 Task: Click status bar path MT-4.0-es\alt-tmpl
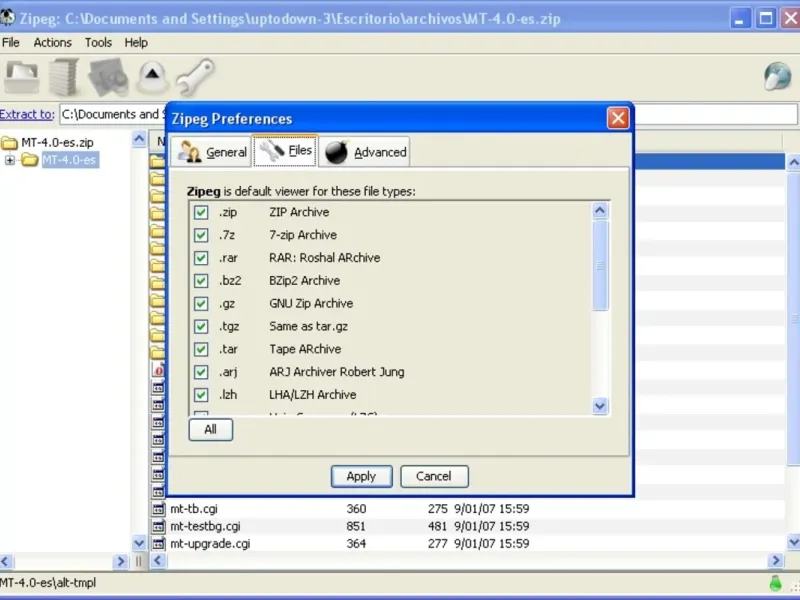48,583
